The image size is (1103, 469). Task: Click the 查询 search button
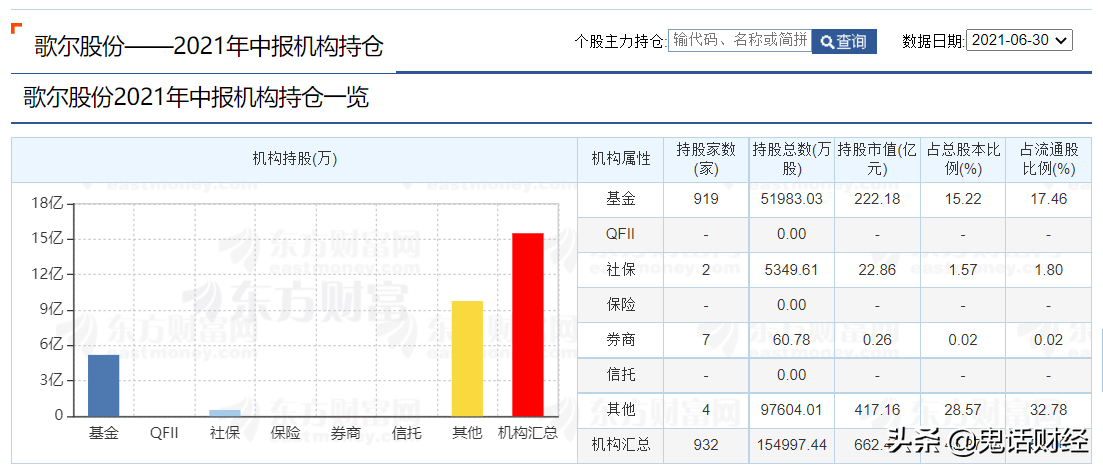[x=844, y=41]
